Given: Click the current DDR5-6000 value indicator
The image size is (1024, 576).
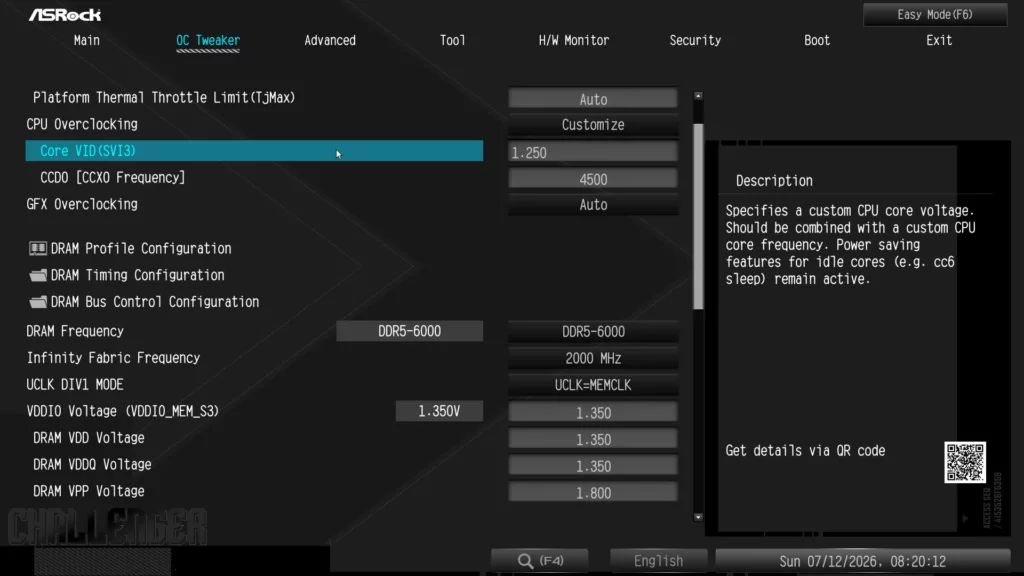Looking at the screenshot, I should (409, 331).
